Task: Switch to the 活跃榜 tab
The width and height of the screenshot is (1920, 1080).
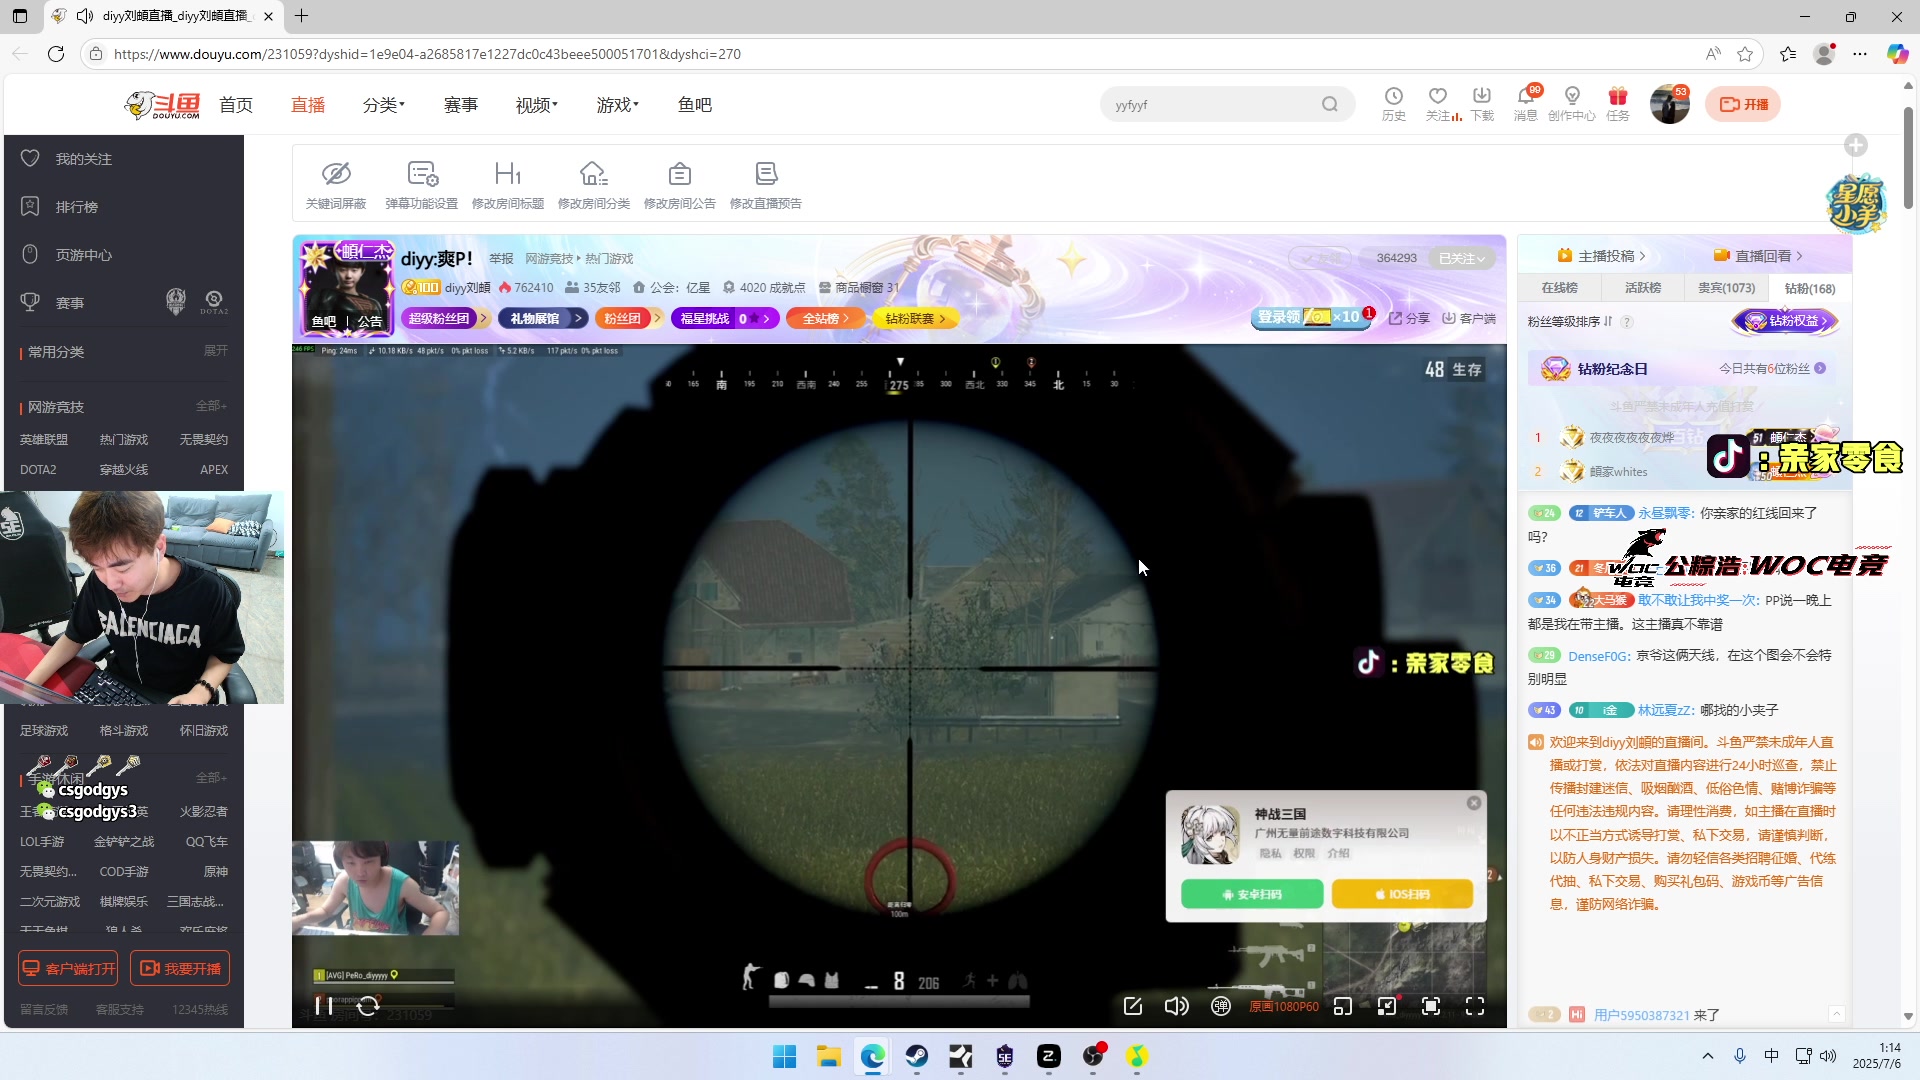Action: click(1642, 288)
